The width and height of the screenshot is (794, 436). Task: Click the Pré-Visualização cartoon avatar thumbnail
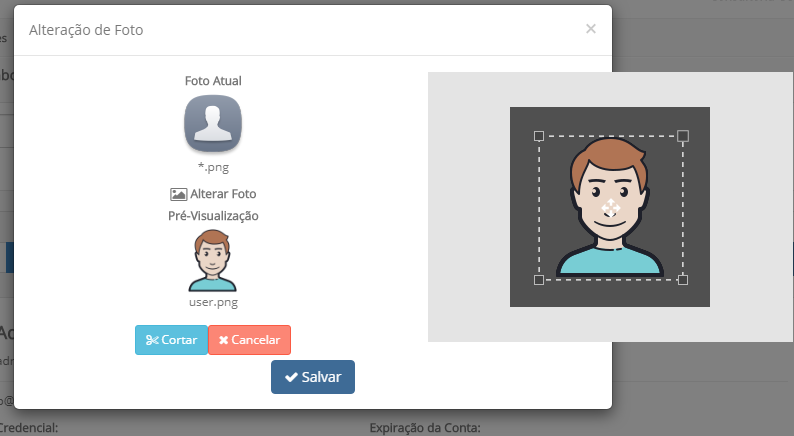coord(213,261)
